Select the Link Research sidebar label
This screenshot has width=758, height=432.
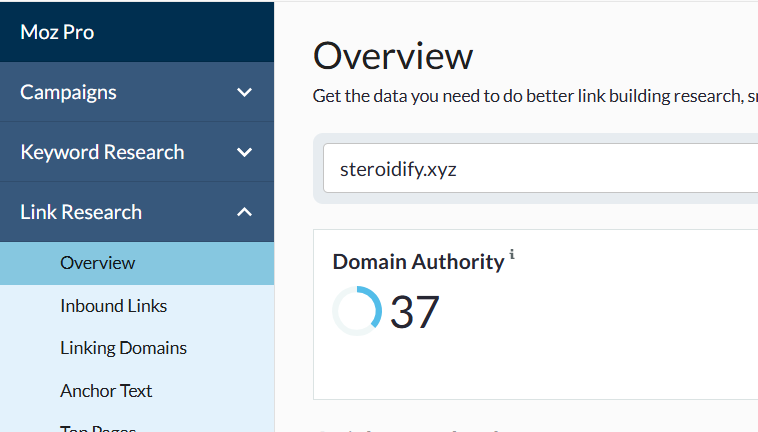[81, 212]
